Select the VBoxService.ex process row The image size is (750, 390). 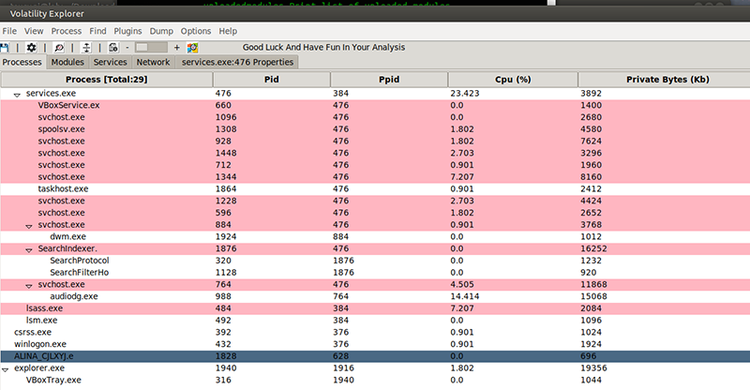point(375,105)
